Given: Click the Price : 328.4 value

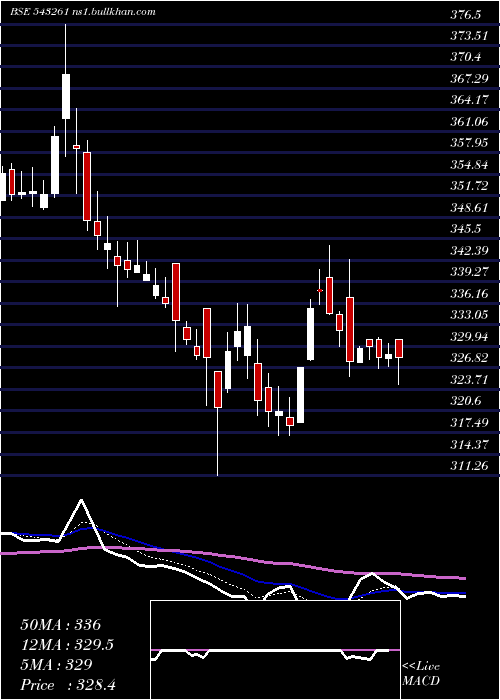Looking at the screenshot, I should [68, 684].
